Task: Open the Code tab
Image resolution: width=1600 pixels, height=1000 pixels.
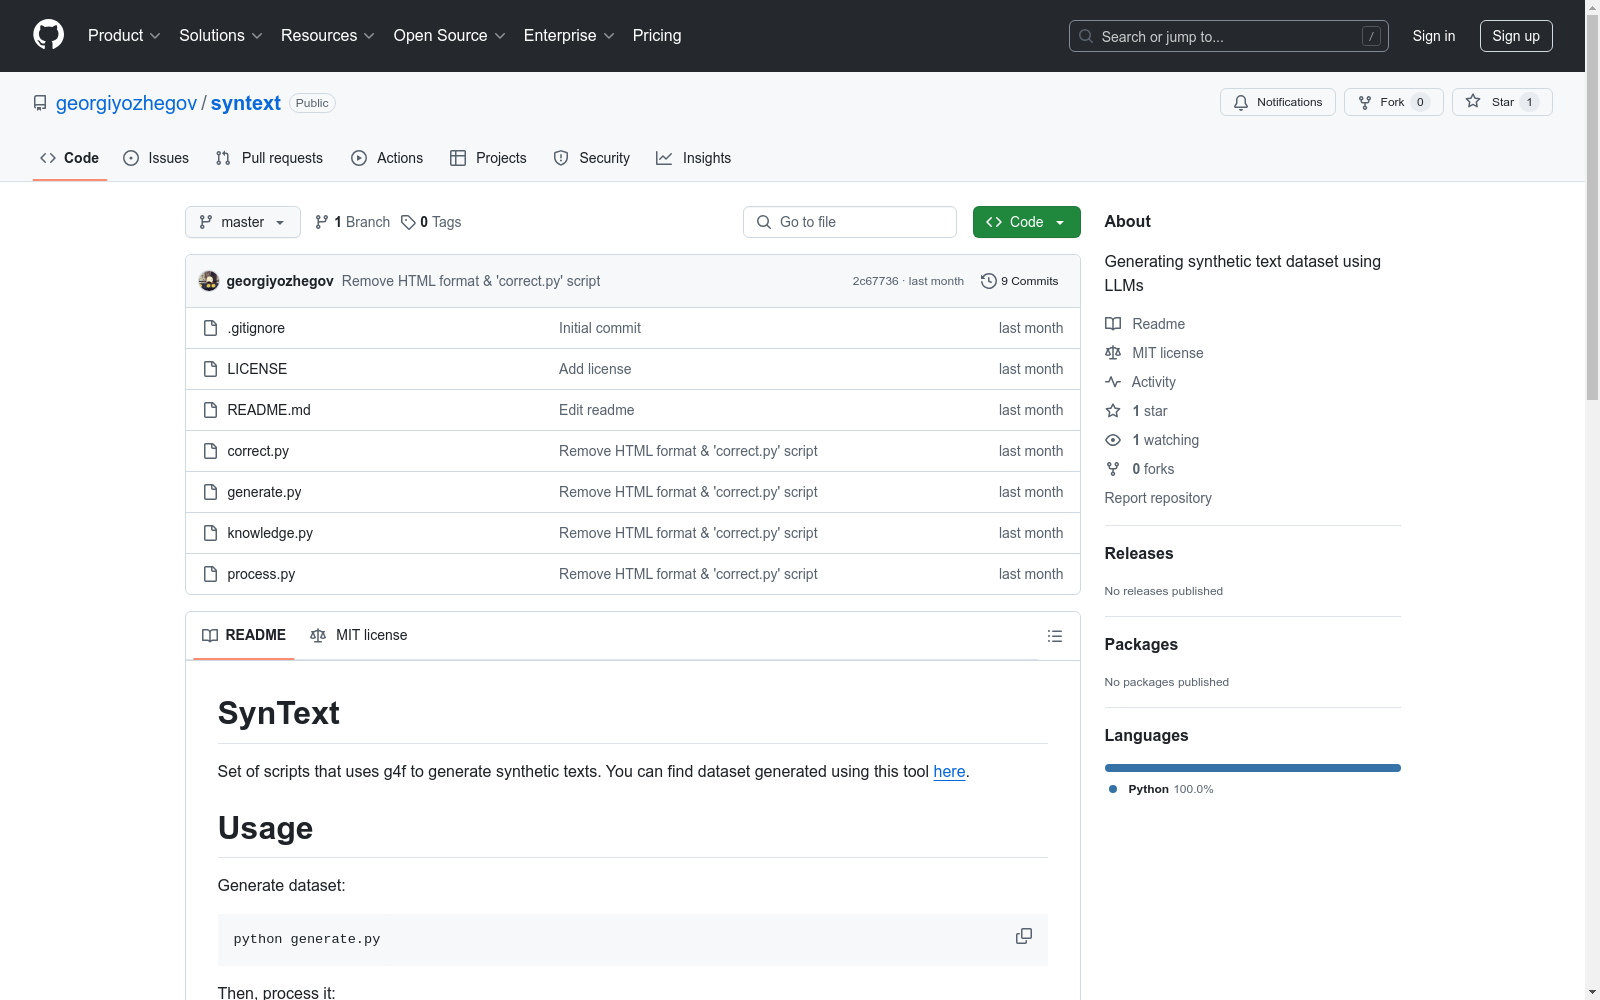Action: 70,158
